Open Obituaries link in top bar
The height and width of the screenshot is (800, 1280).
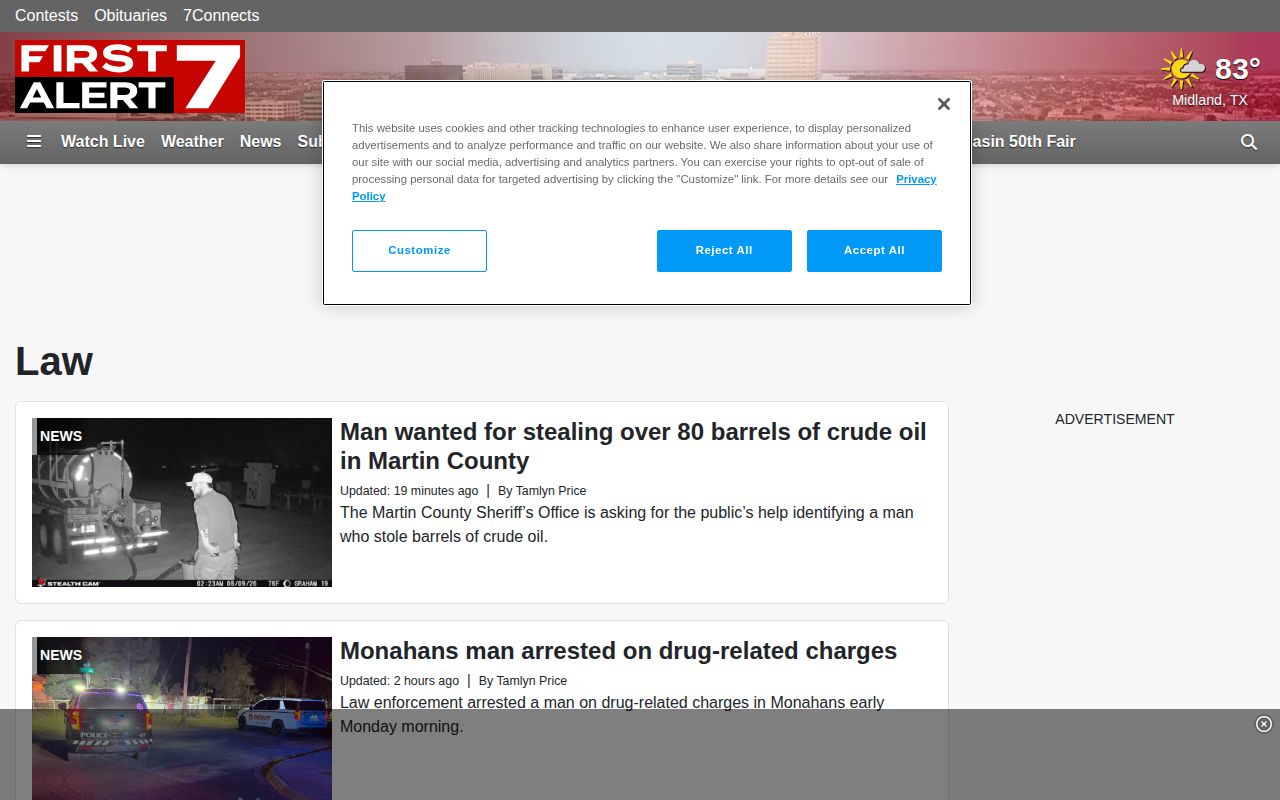[x=130, y=16]
